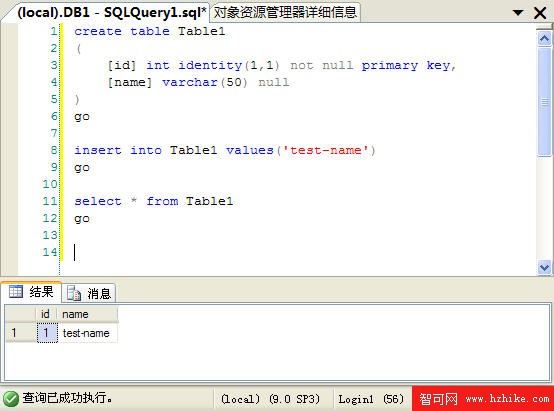Image resolution: width=554 pixels, height=411 pixels.
Task: Click the Login1 (56) status bar section
Action: [x=371, y=399]
